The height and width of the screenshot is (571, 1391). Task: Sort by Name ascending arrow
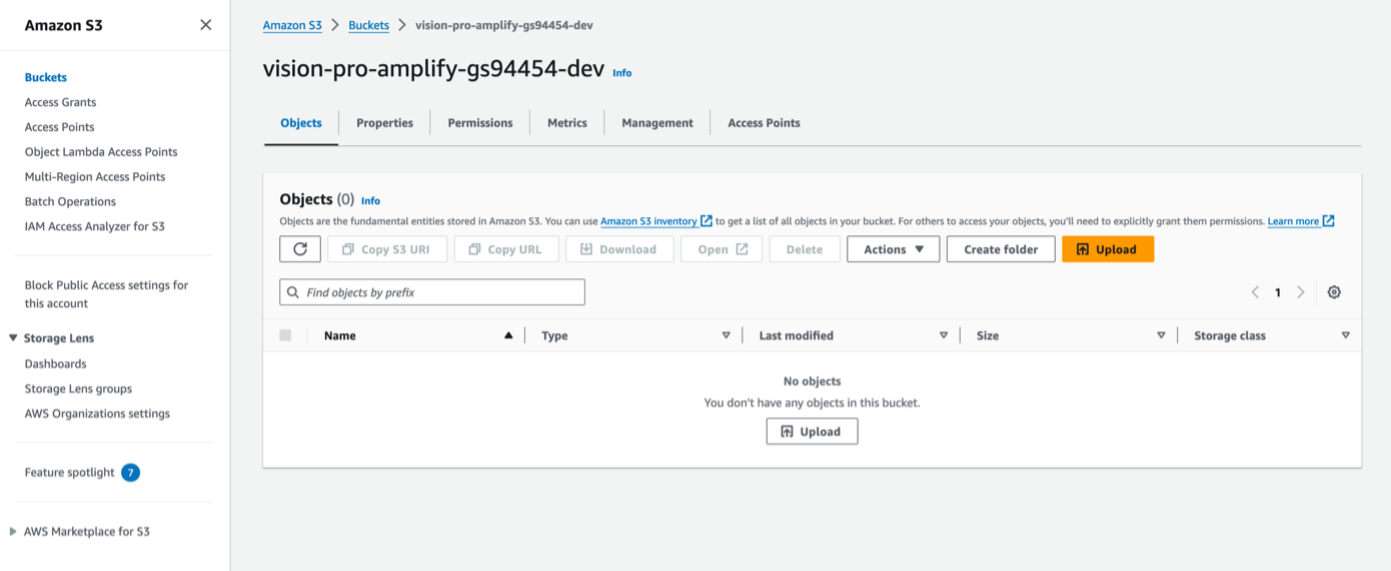[509, 336]
